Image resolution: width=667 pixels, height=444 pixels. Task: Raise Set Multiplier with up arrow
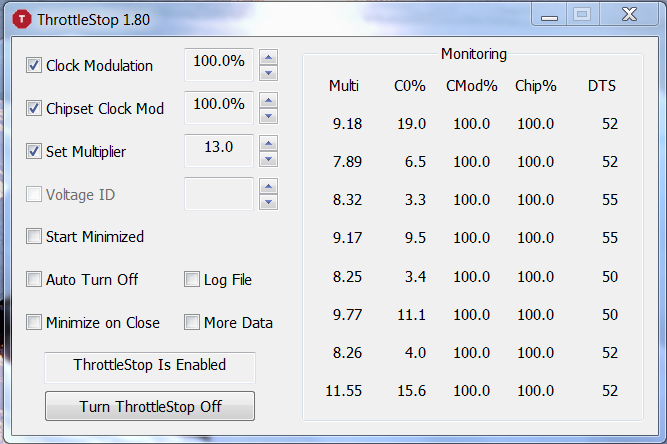(268, 143)
